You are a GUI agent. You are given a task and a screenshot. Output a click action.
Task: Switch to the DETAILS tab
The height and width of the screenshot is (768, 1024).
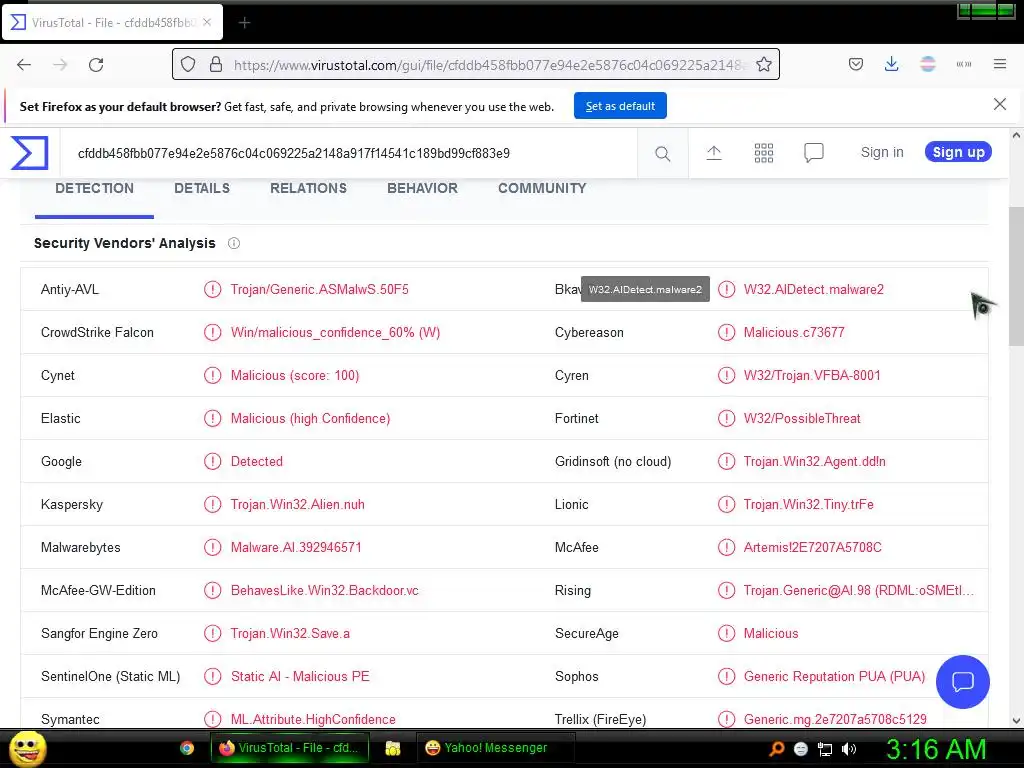click(202, 188)
